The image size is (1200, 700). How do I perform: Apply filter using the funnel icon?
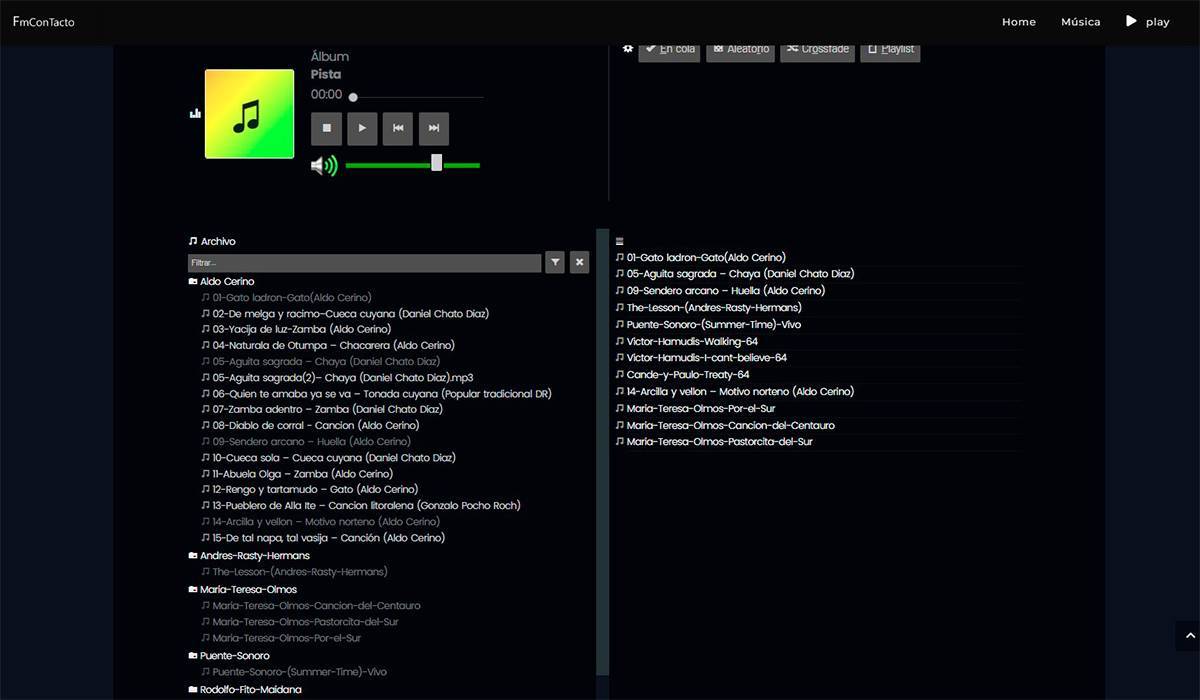tap(555, 263)
